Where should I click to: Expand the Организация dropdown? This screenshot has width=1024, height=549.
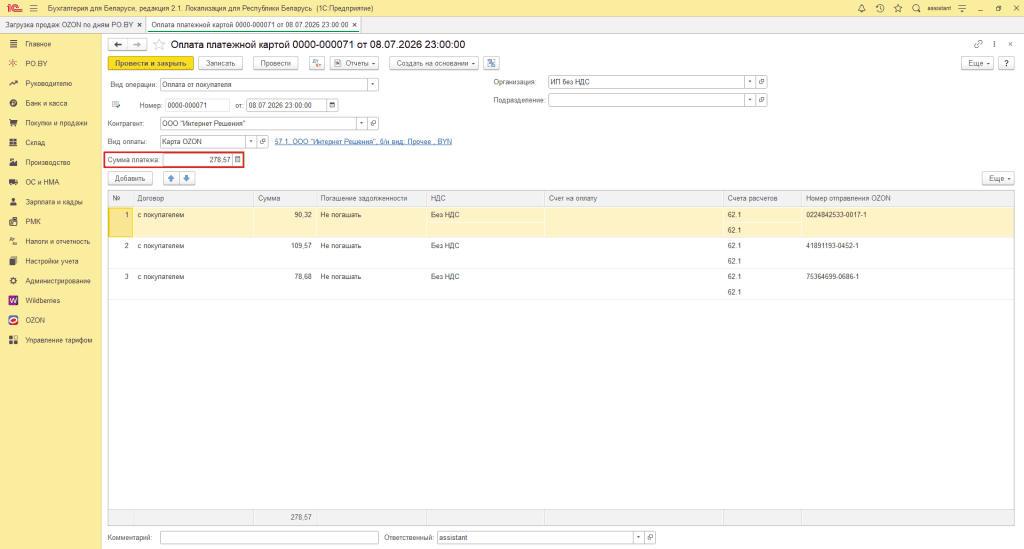point(750,82)
